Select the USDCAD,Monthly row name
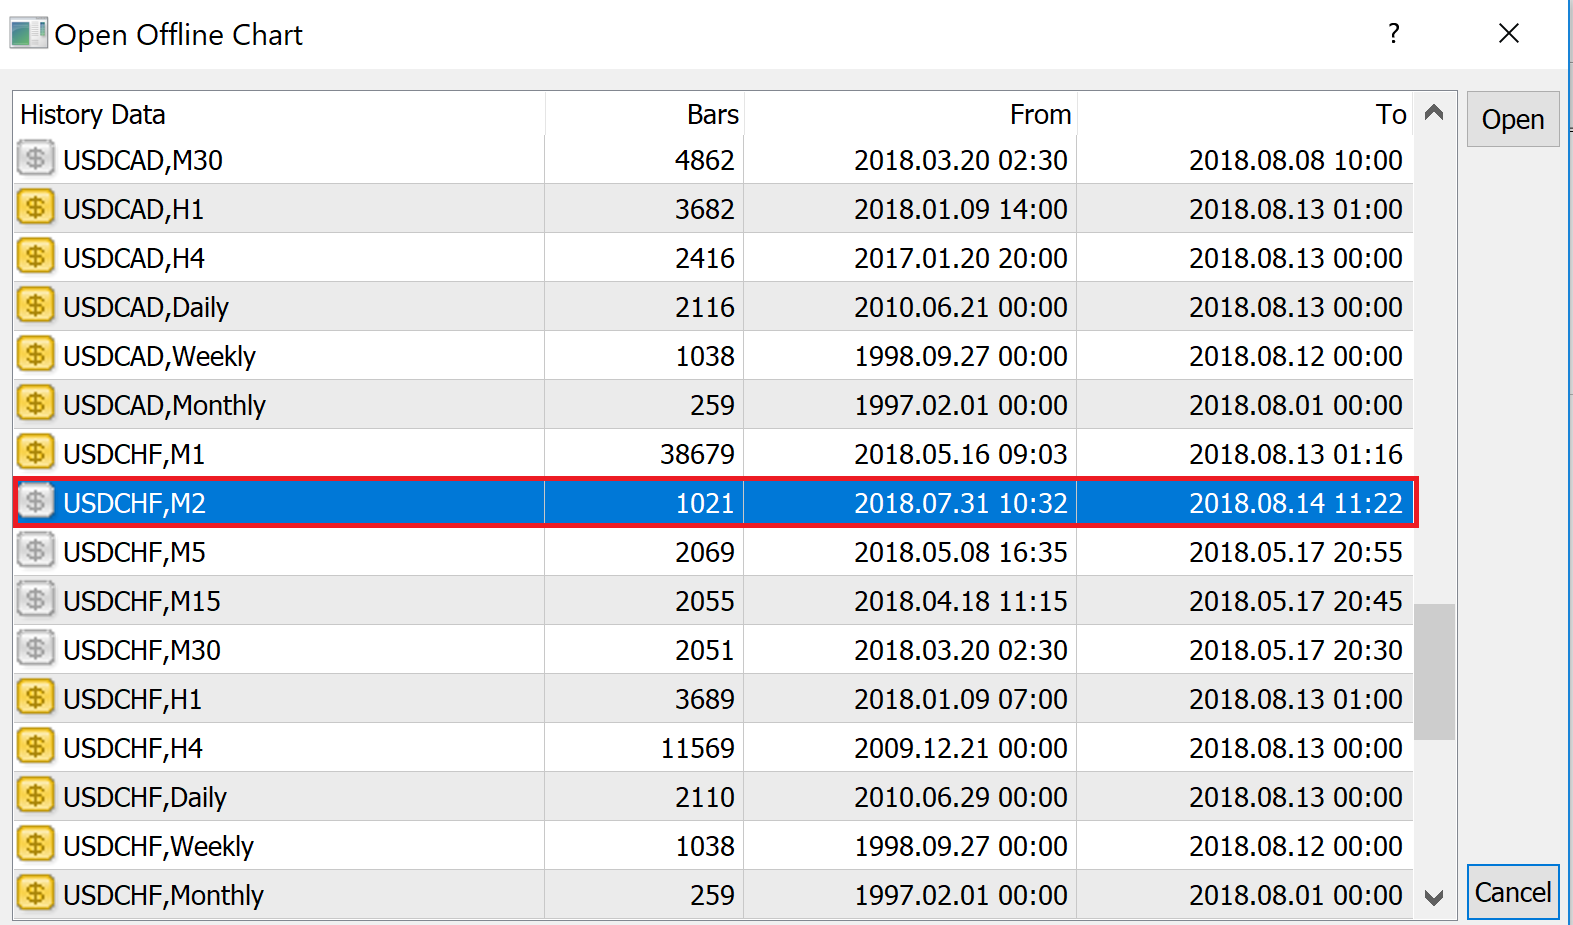1573x925 pixels. point(165,405)
